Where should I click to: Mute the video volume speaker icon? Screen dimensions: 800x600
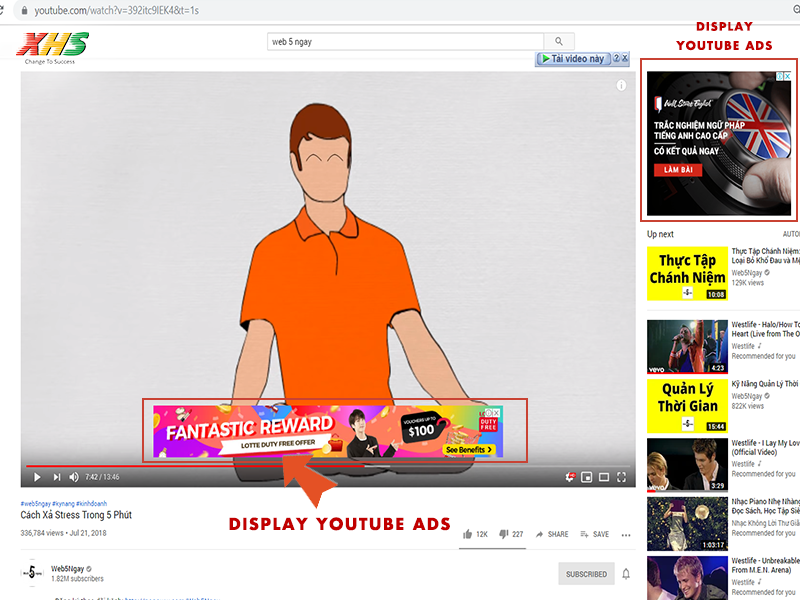pos(74,477)
